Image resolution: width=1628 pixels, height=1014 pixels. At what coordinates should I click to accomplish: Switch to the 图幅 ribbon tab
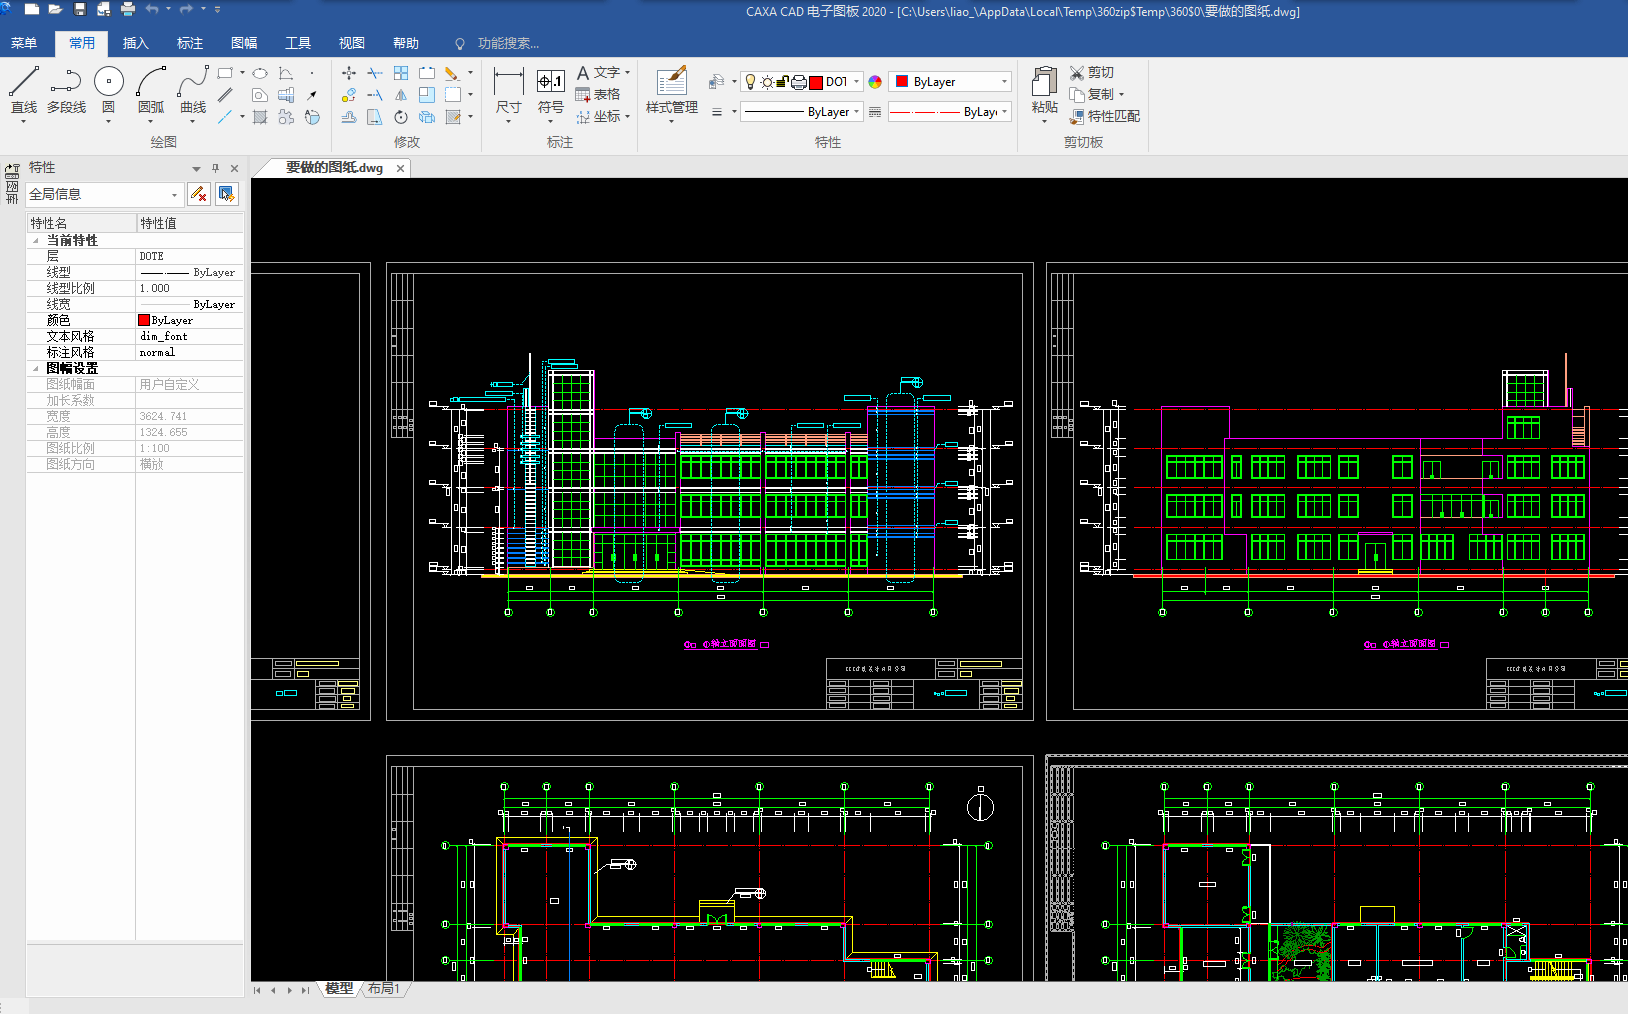(244, 43)
